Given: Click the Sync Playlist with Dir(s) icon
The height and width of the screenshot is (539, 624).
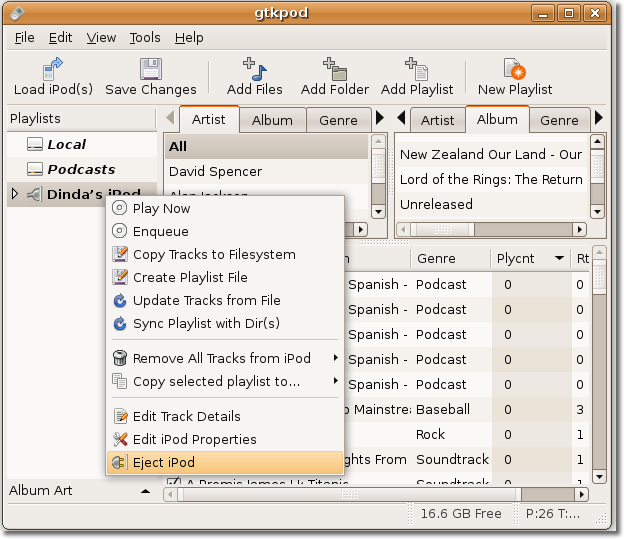Looking at the screenshot, I should (x=120, y=323).
